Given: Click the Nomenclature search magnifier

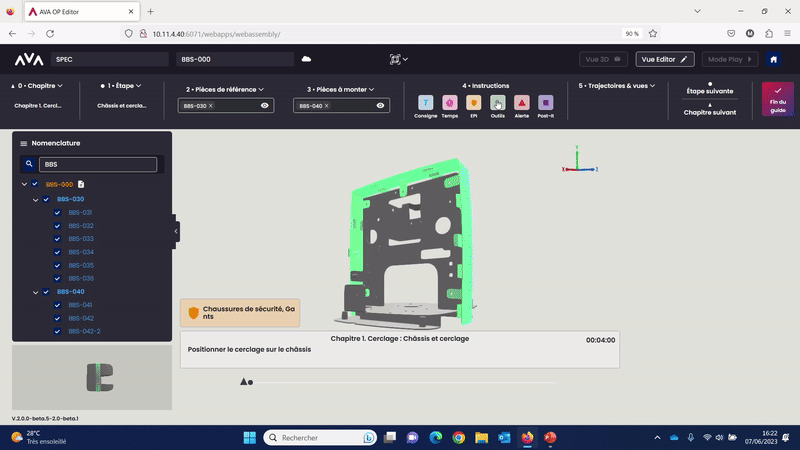Looking at the screenshot, I should tap(29, 164).
